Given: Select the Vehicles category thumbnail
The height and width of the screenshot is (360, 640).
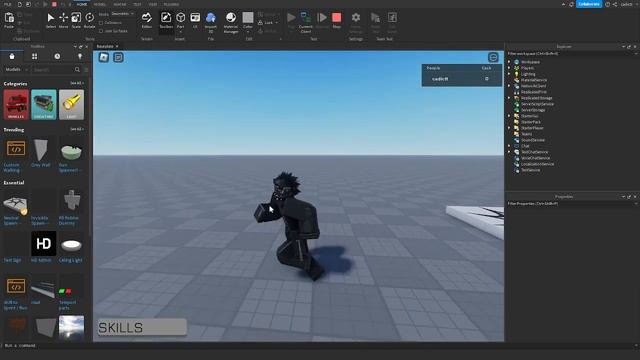Looking at the screenshot, I should click(16, 104).
